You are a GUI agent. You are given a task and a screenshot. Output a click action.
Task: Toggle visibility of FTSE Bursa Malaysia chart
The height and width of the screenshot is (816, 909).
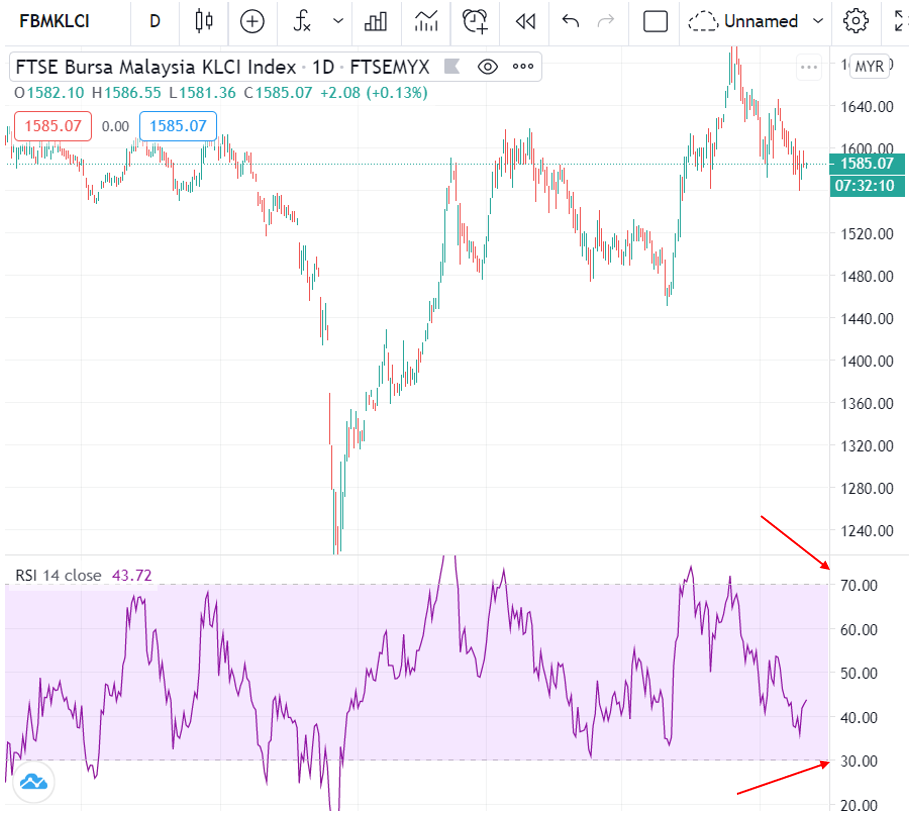[487, 67]
